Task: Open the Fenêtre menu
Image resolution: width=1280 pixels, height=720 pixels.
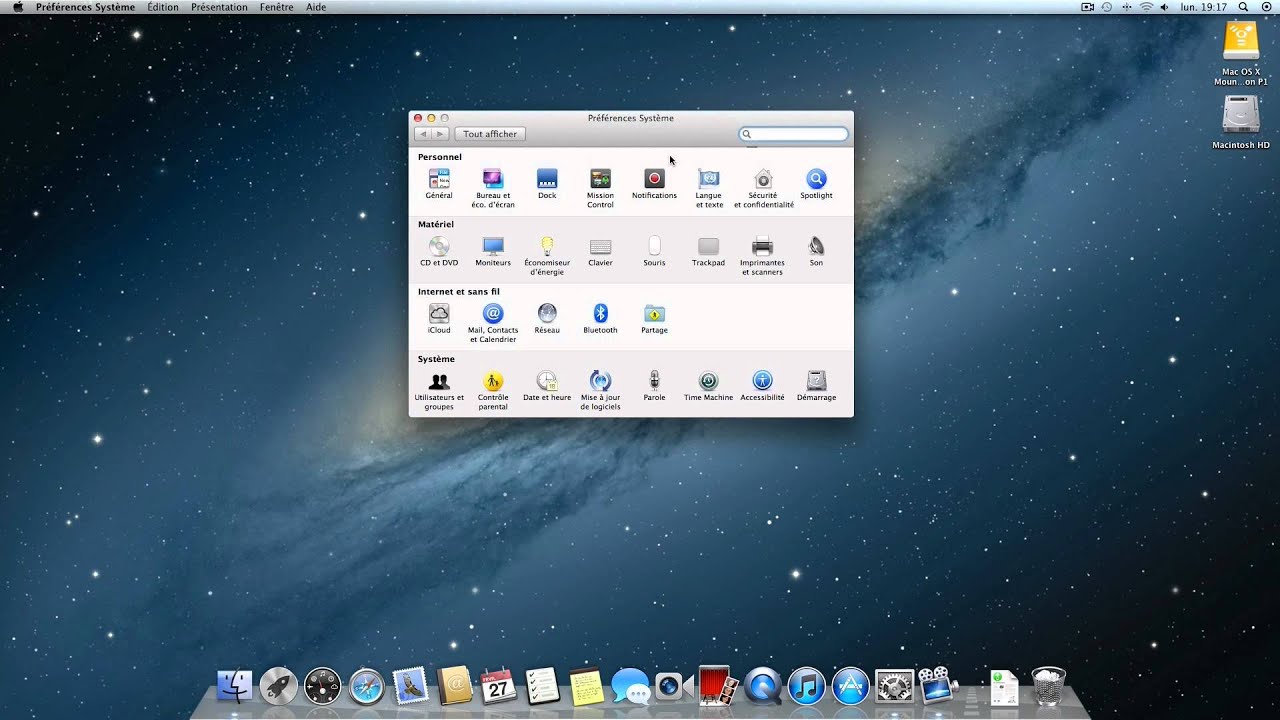Action: point(276,7)
